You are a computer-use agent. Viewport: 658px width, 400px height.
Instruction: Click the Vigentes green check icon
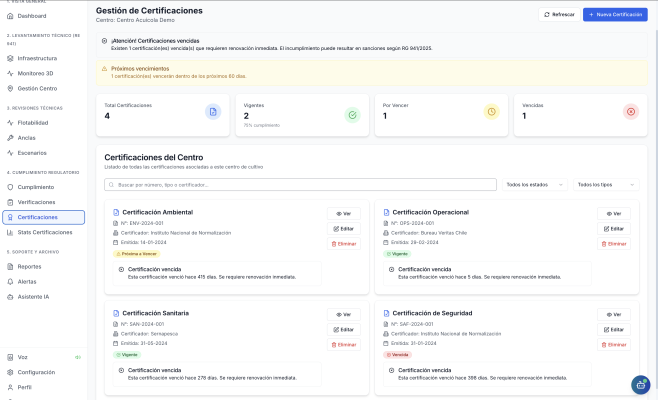(x=352, y=115)
